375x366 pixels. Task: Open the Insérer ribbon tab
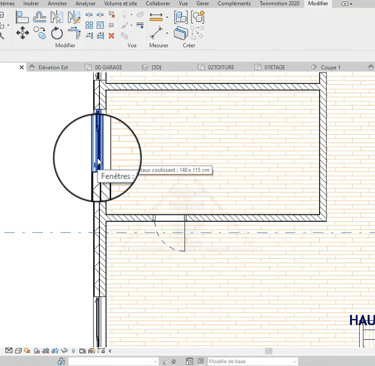[31, 3]
